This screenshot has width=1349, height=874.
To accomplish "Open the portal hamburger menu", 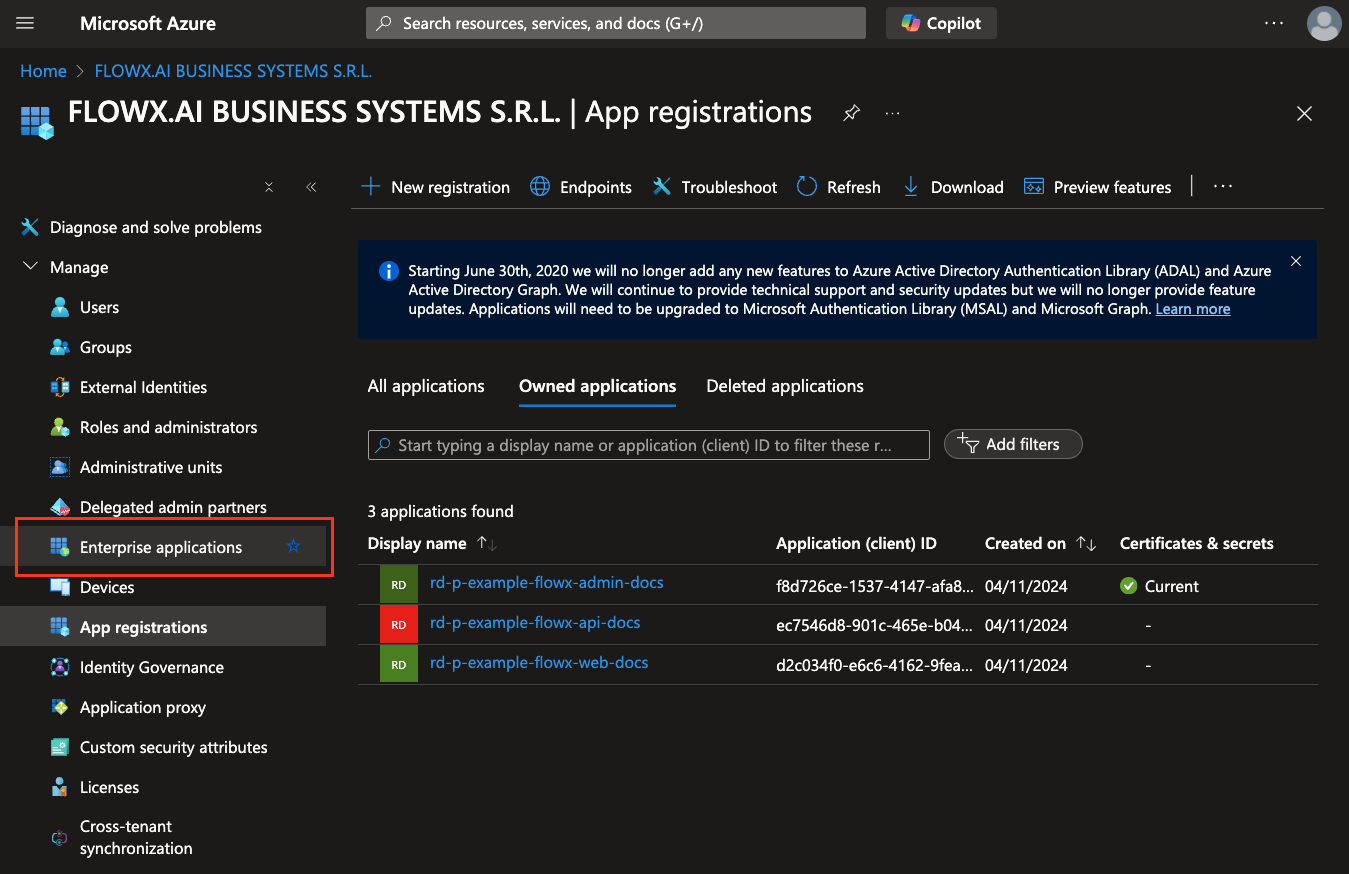I will click(26, 23).
